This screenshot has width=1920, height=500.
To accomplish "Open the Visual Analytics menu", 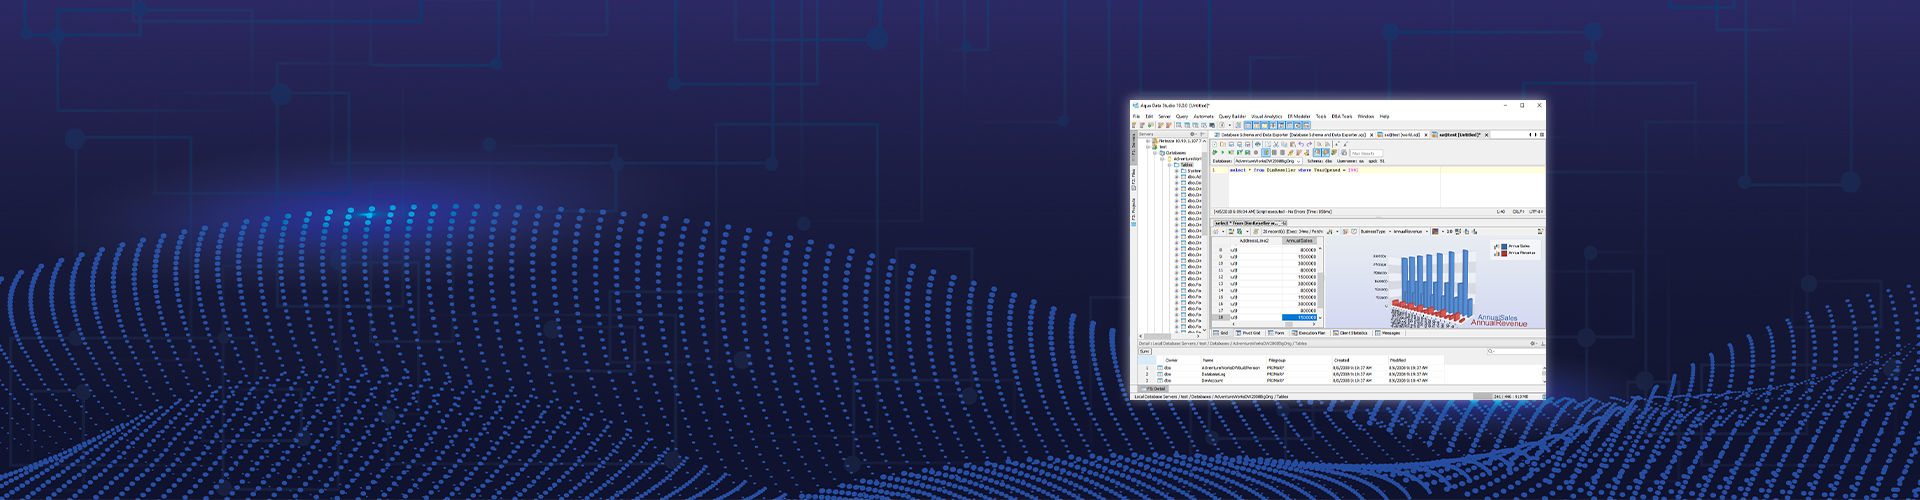I will [1266, 116].
